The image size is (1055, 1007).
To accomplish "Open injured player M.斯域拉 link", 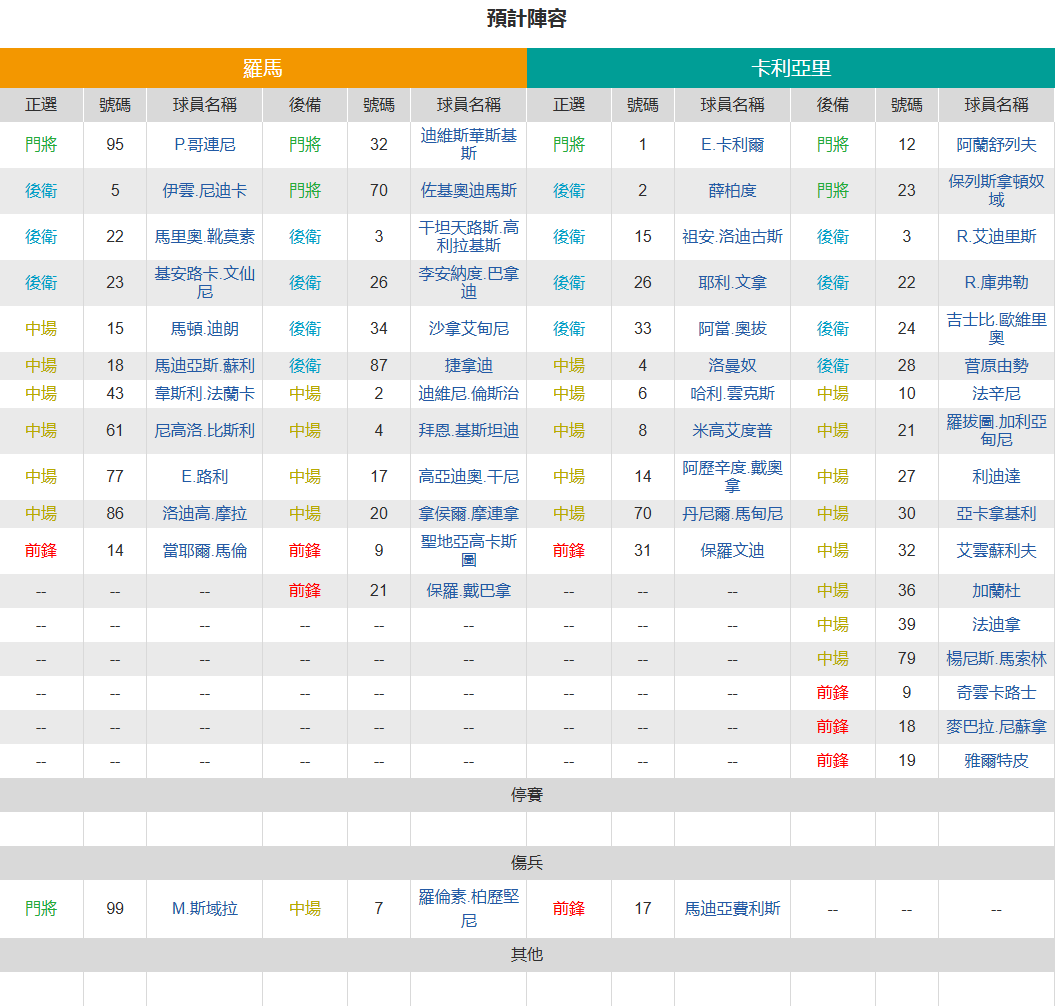I will click(205, 909).
